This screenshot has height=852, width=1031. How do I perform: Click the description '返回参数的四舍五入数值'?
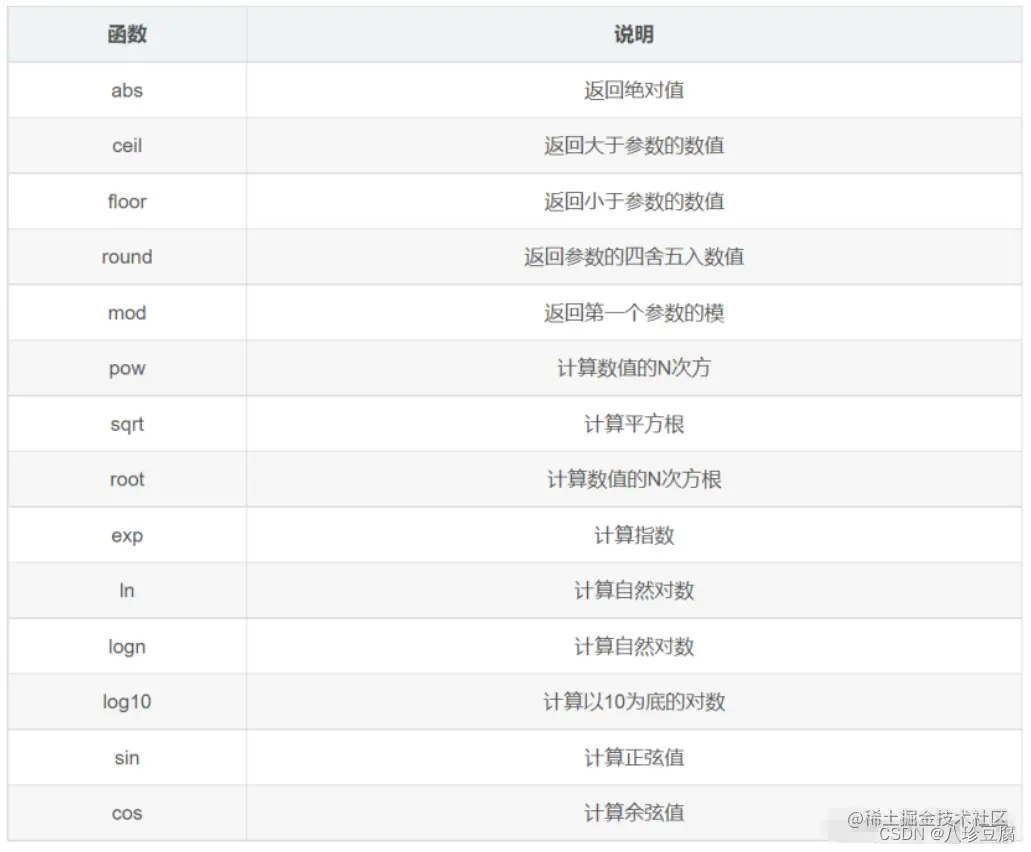634,256
